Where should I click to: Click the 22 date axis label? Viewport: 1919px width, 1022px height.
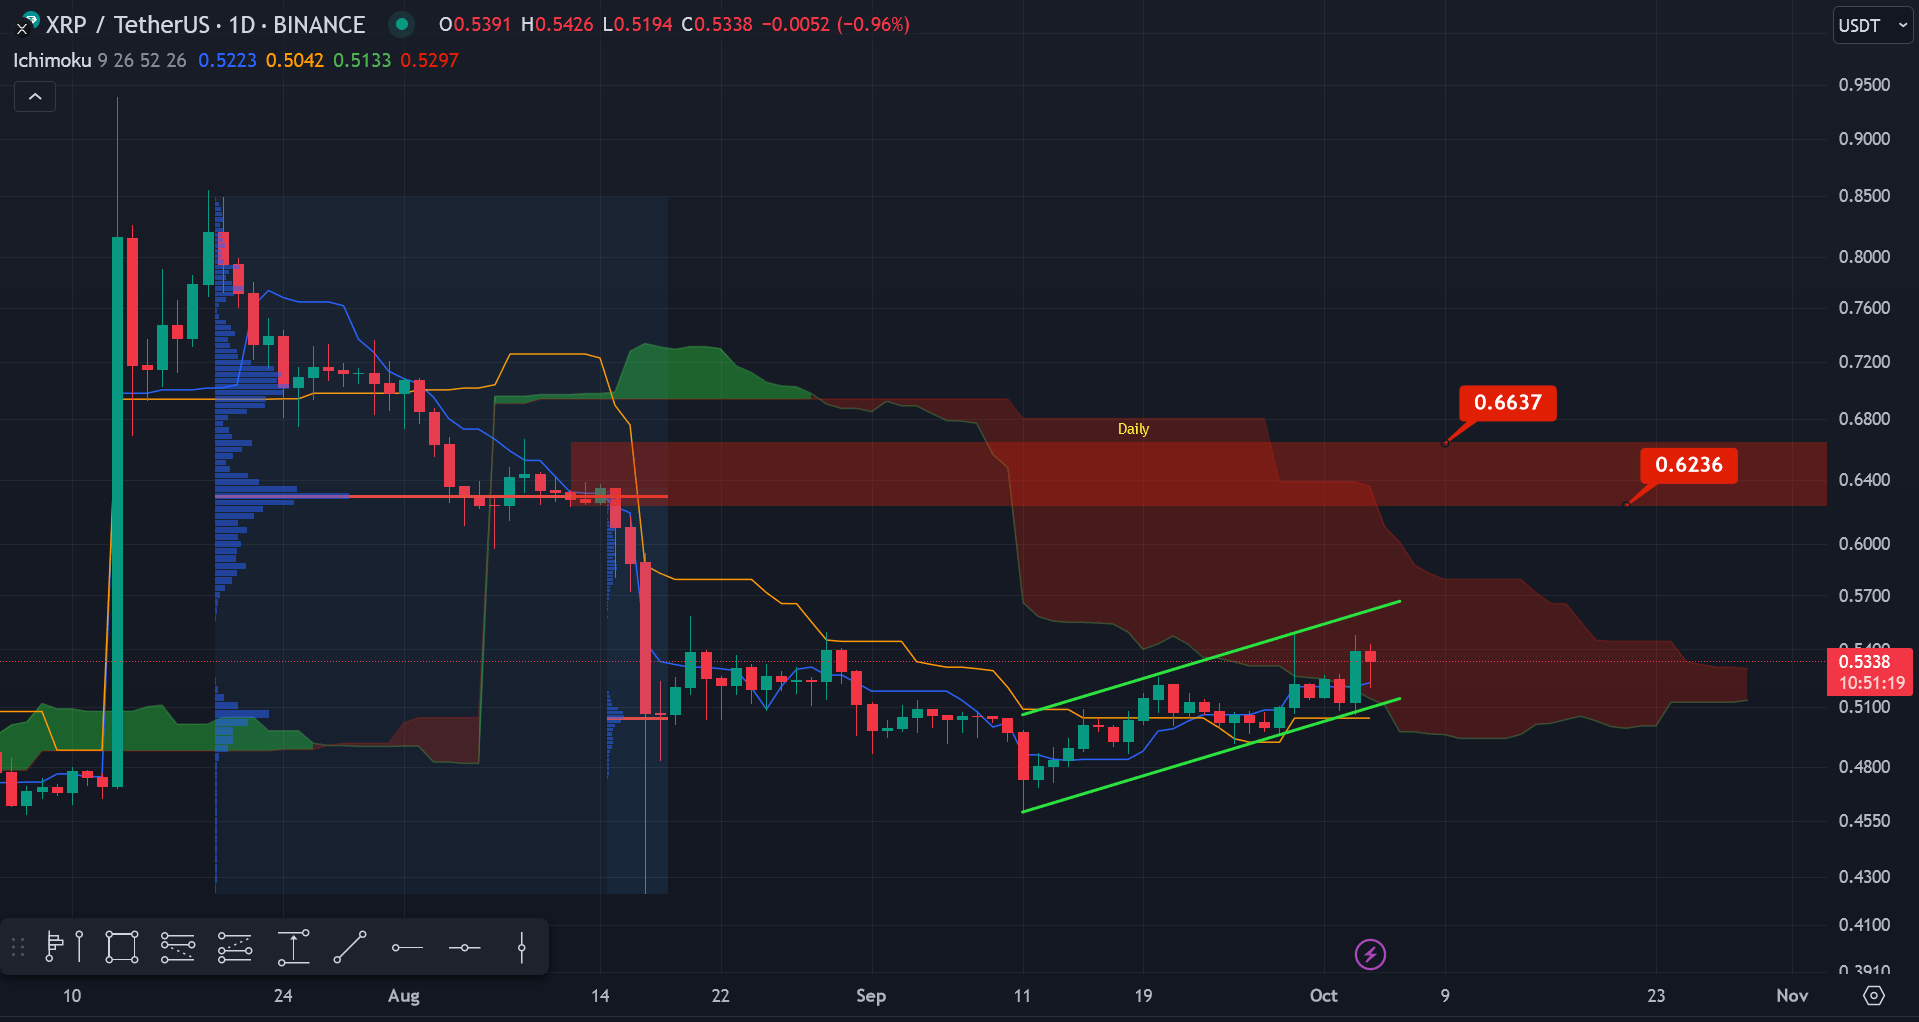pos(720,995)
